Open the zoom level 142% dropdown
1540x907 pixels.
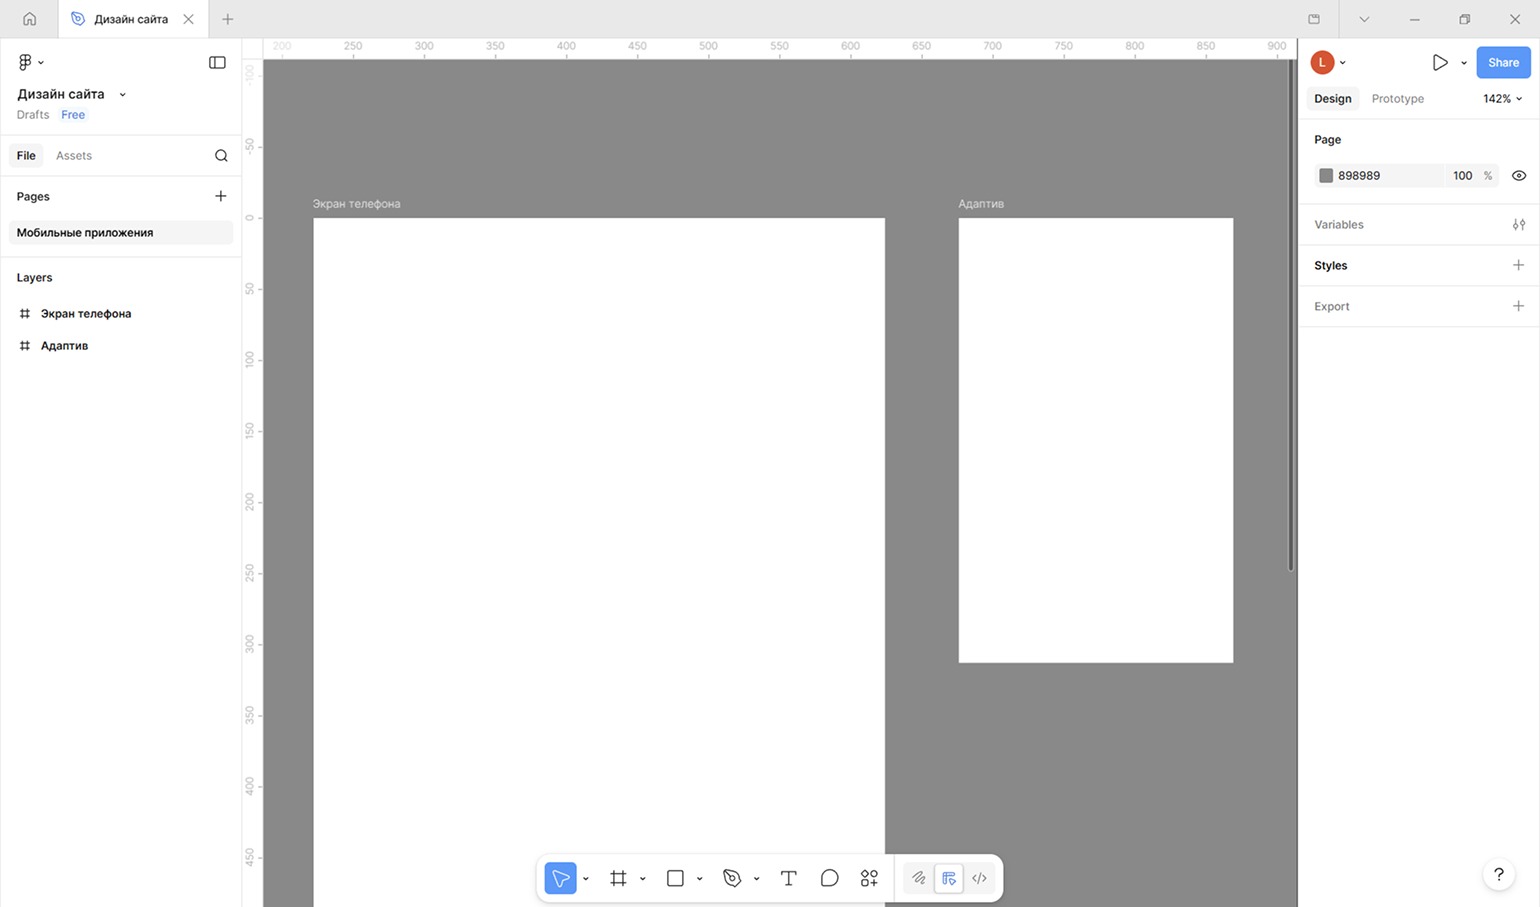click(1502, 98)
